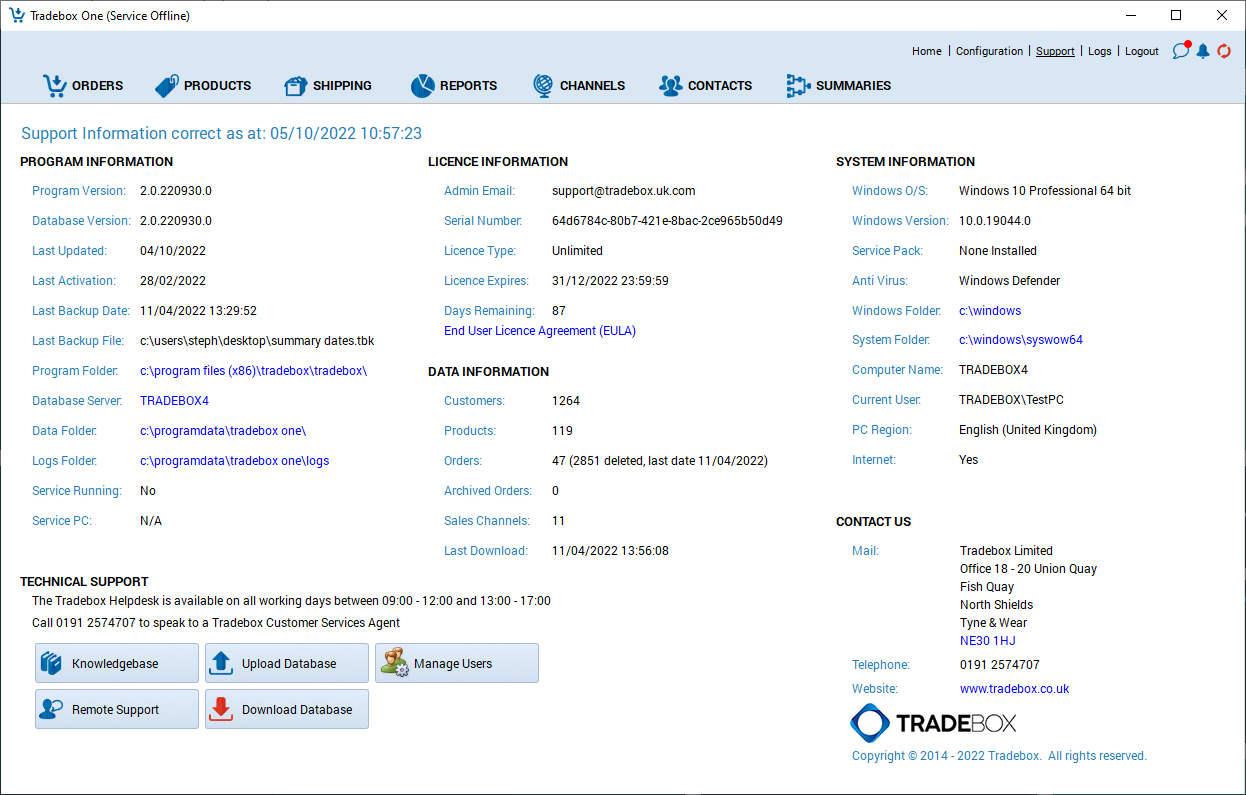Minimize the Tradebox One window

pyautogui.click(x=1131, y=15)
